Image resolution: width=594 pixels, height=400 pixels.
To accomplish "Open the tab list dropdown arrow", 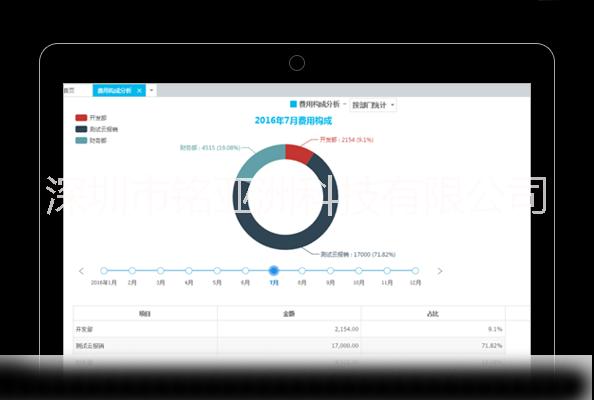I will [152, 91].
